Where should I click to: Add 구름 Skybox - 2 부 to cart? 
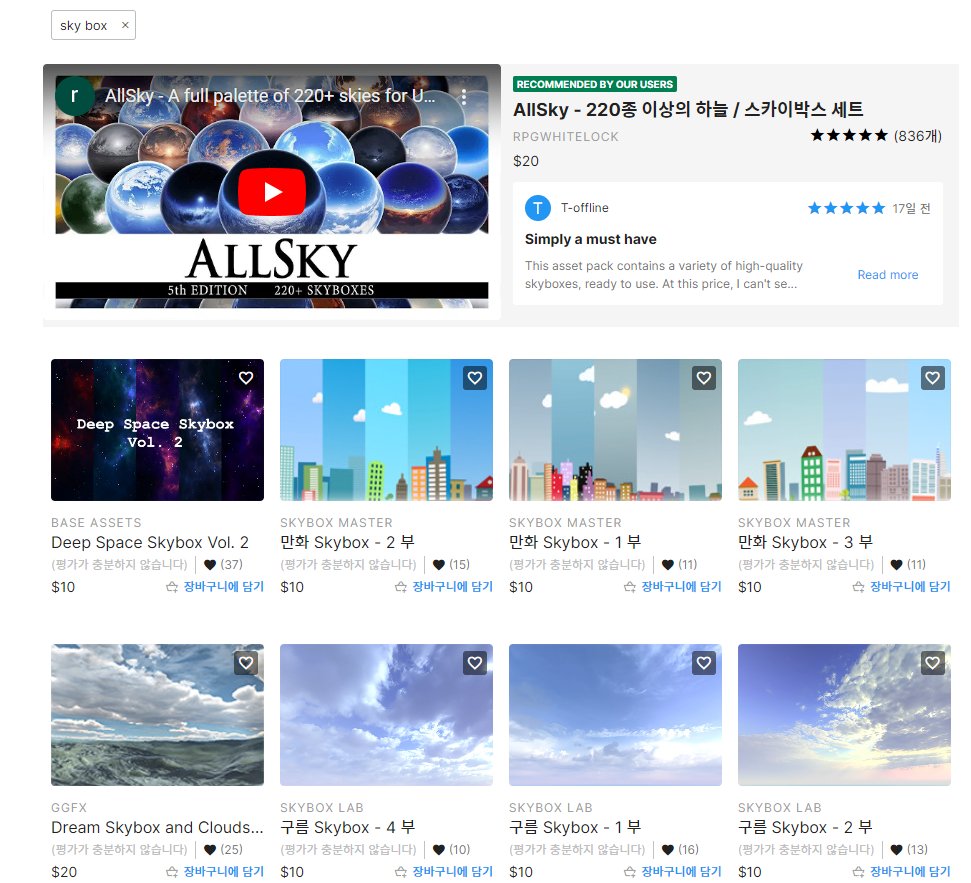click(902, 871)
